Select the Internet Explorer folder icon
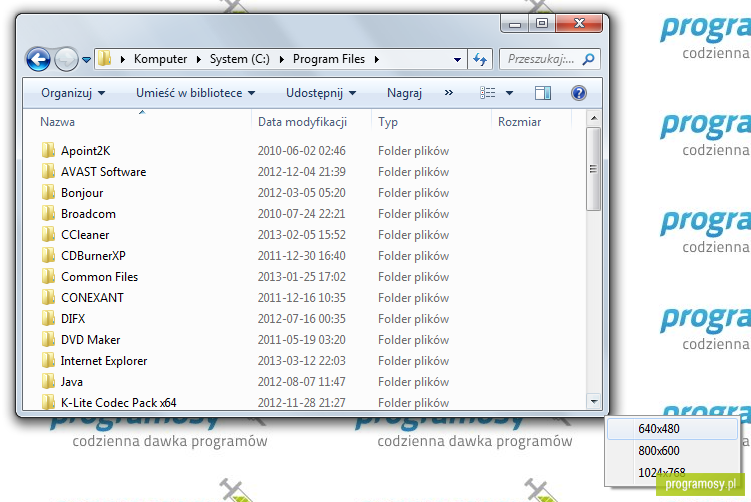The image size is (751, 502). [x=48, y=361]
